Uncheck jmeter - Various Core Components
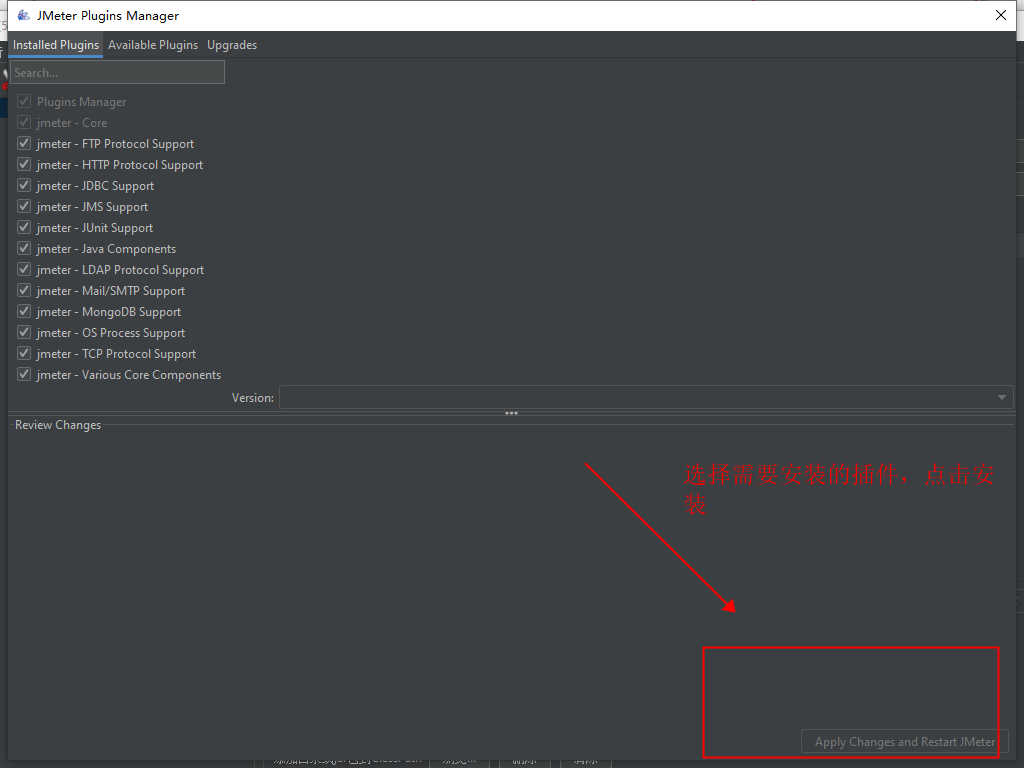The width and height of the screenshot is (1024, 768). pos(24,374)
